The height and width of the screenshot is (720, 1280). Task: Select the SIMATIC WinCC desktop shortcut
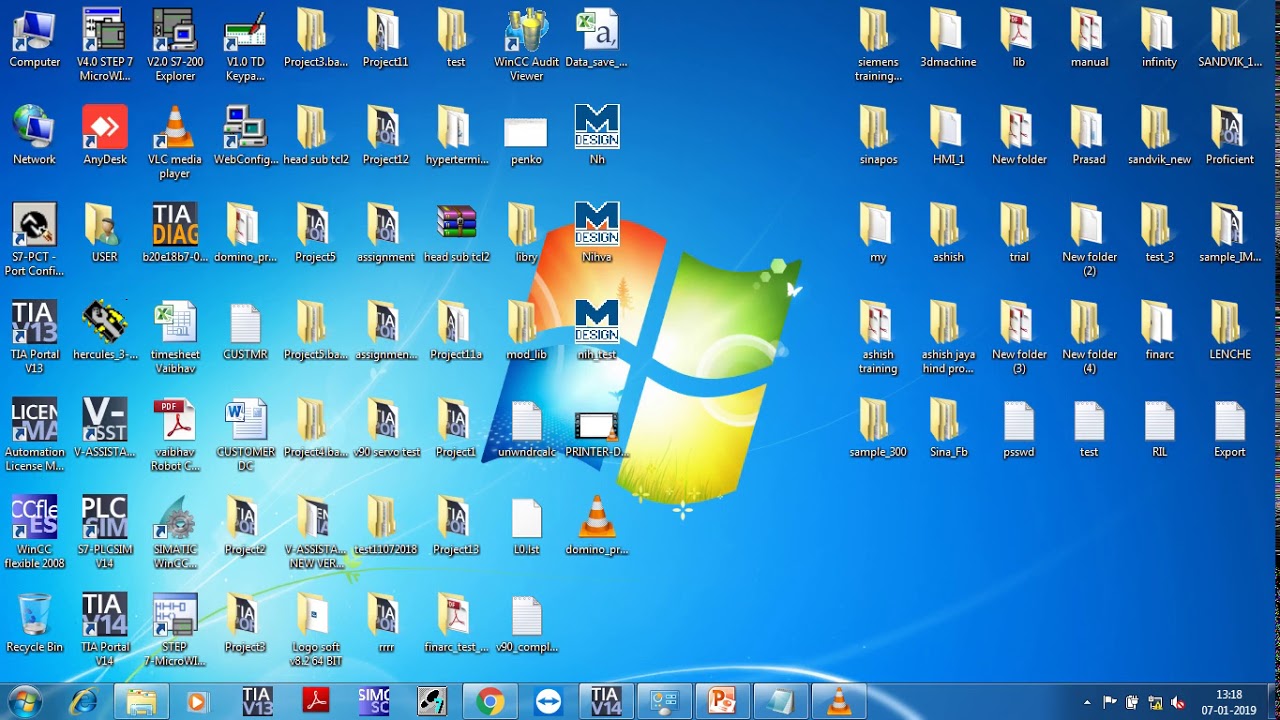[x=175, y=533]
